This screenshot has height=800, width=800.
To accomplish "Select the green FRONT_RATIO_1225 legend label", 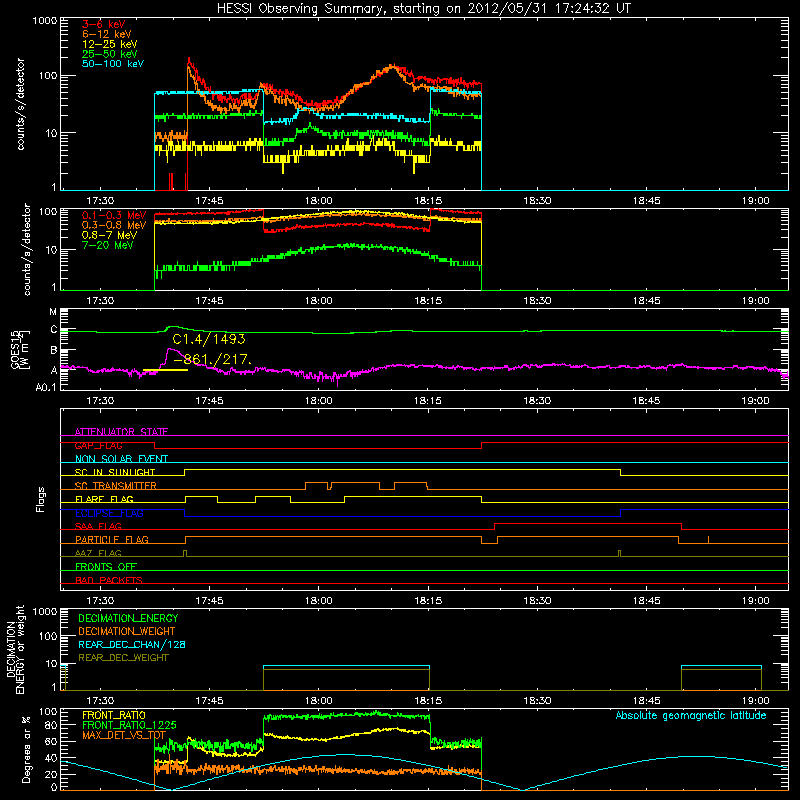I will 129,725.
